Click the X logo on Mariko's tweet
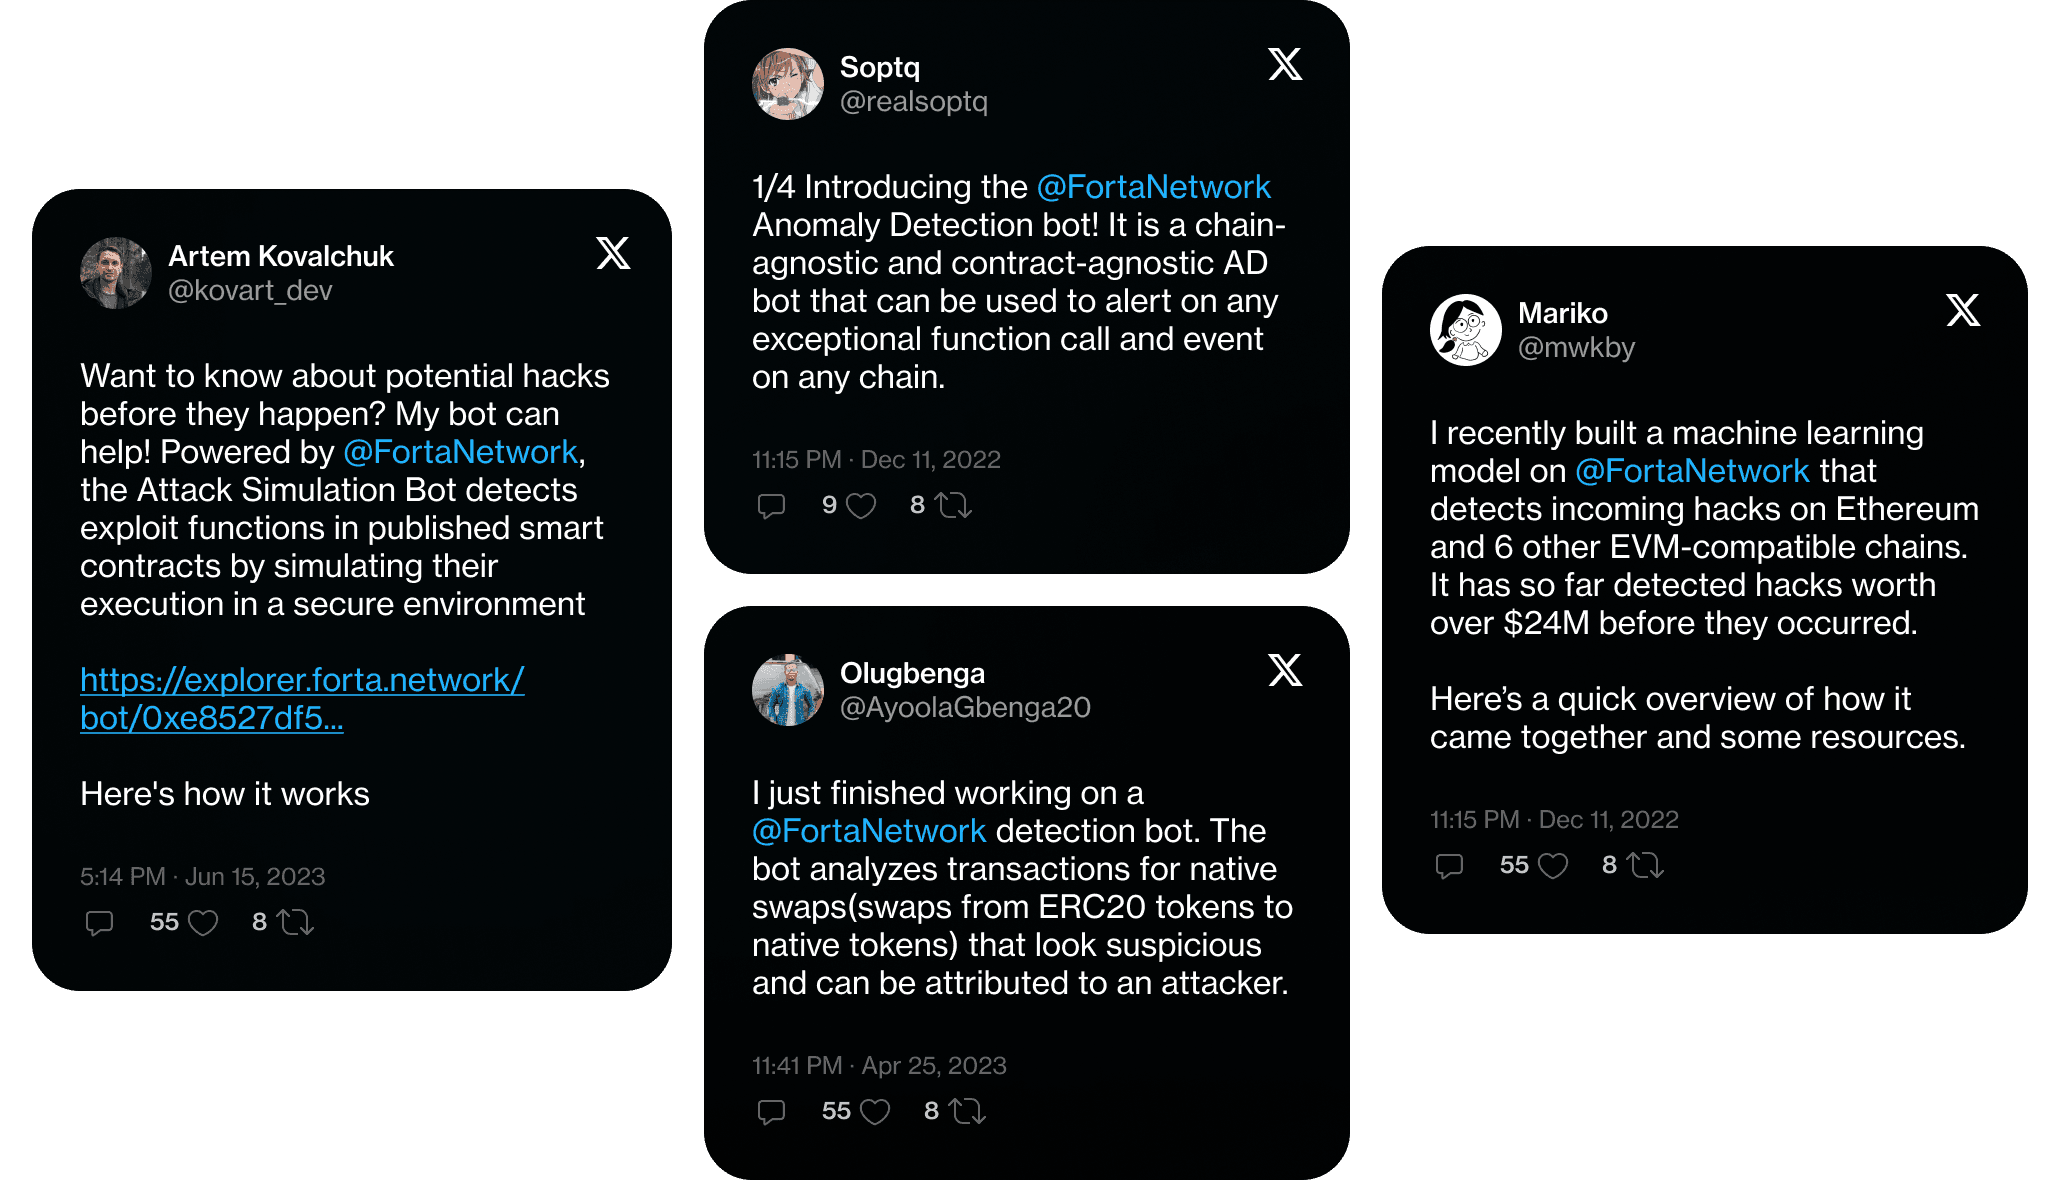This screenshot has height=1180, width=2060. 1963,310
